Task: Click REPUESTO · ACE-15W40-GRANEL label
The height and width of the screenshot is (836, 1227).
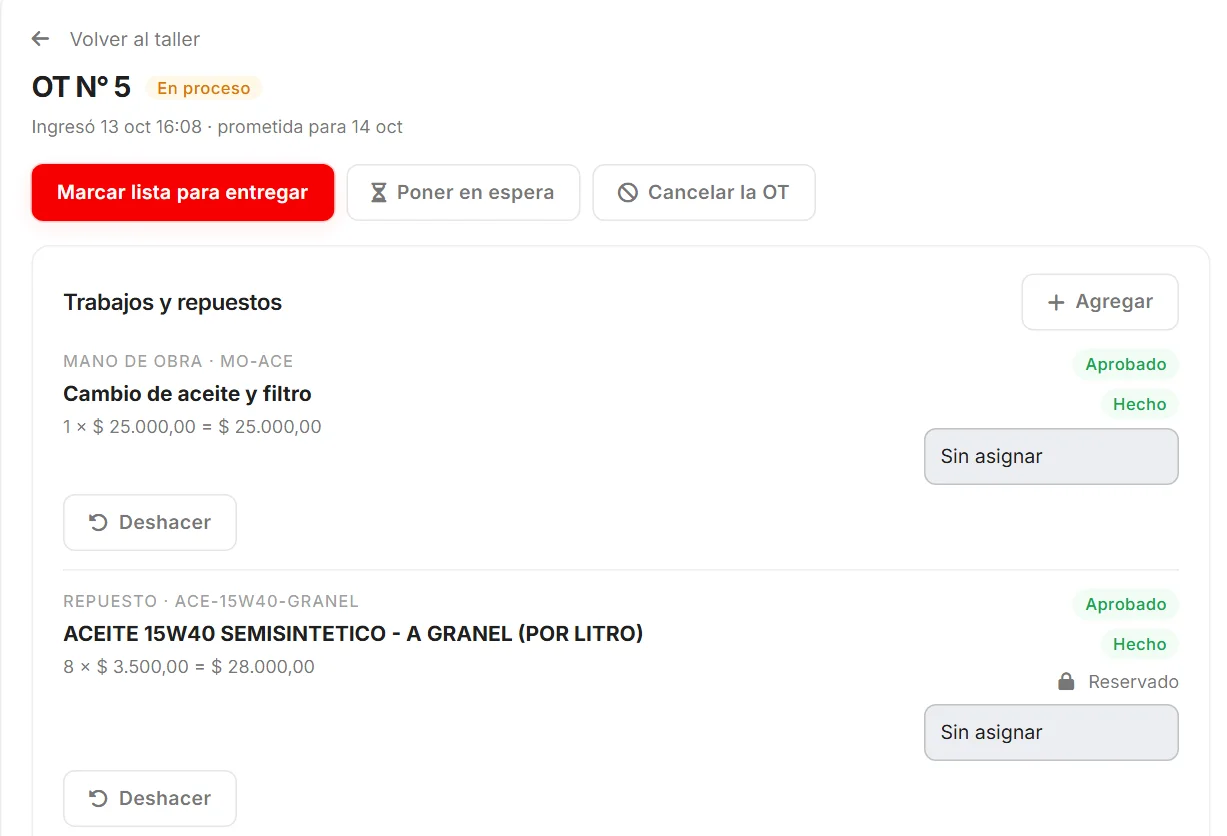Action: click(211, 601)
